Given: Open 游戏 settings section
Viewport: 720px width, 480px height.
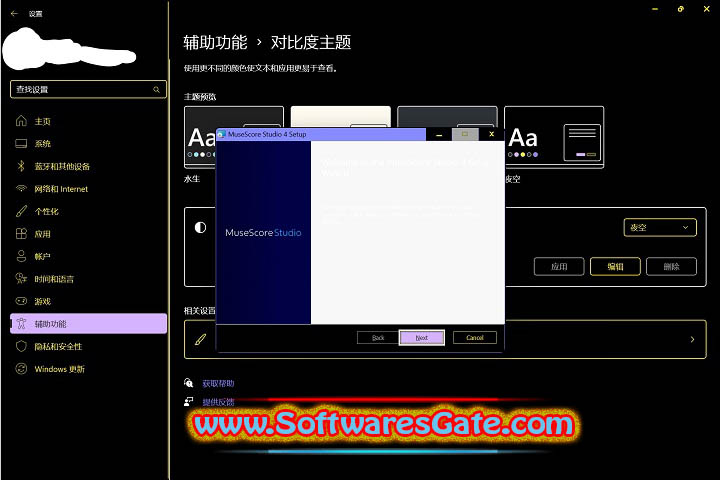Looking at the screenshot, I should click(x=88, y=301).
